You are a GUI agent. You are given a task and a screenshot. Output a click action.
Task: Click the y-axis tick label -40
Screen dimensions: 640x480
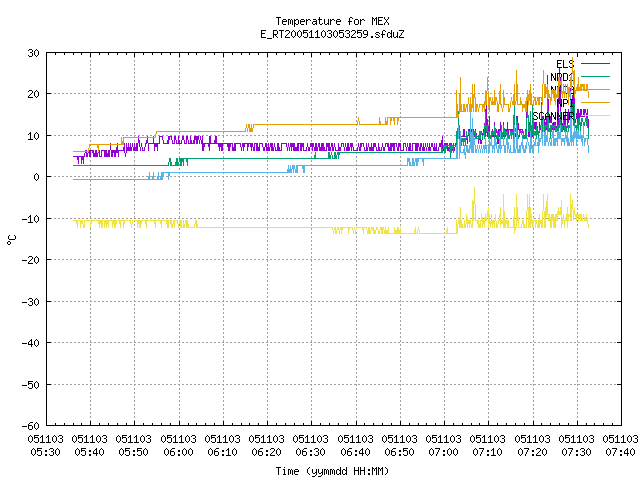tap(31, 343)
